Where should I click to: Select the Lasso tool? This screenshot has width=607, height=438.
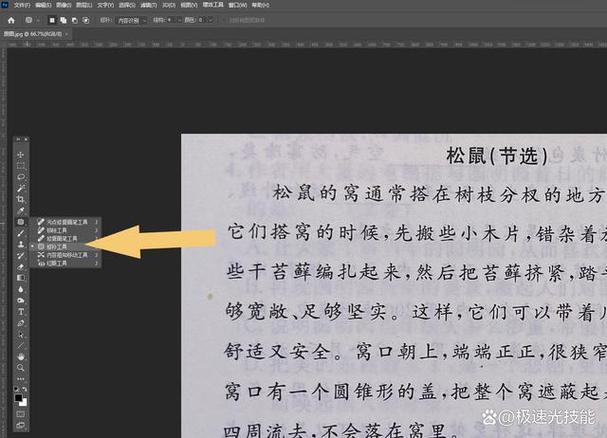pos(21,177)
